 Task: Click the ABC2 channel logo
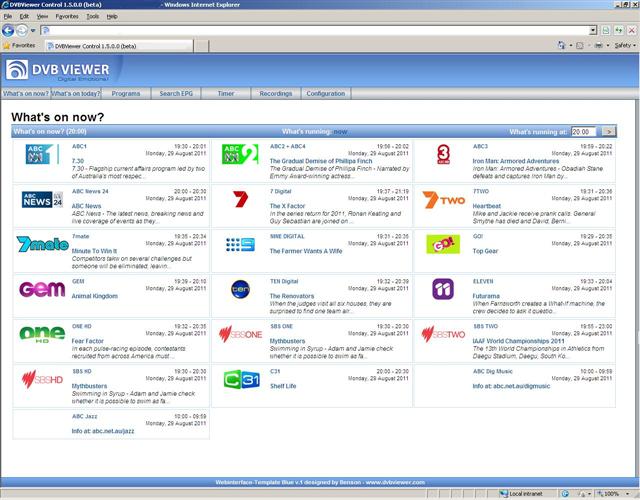[x=240, y=154]
